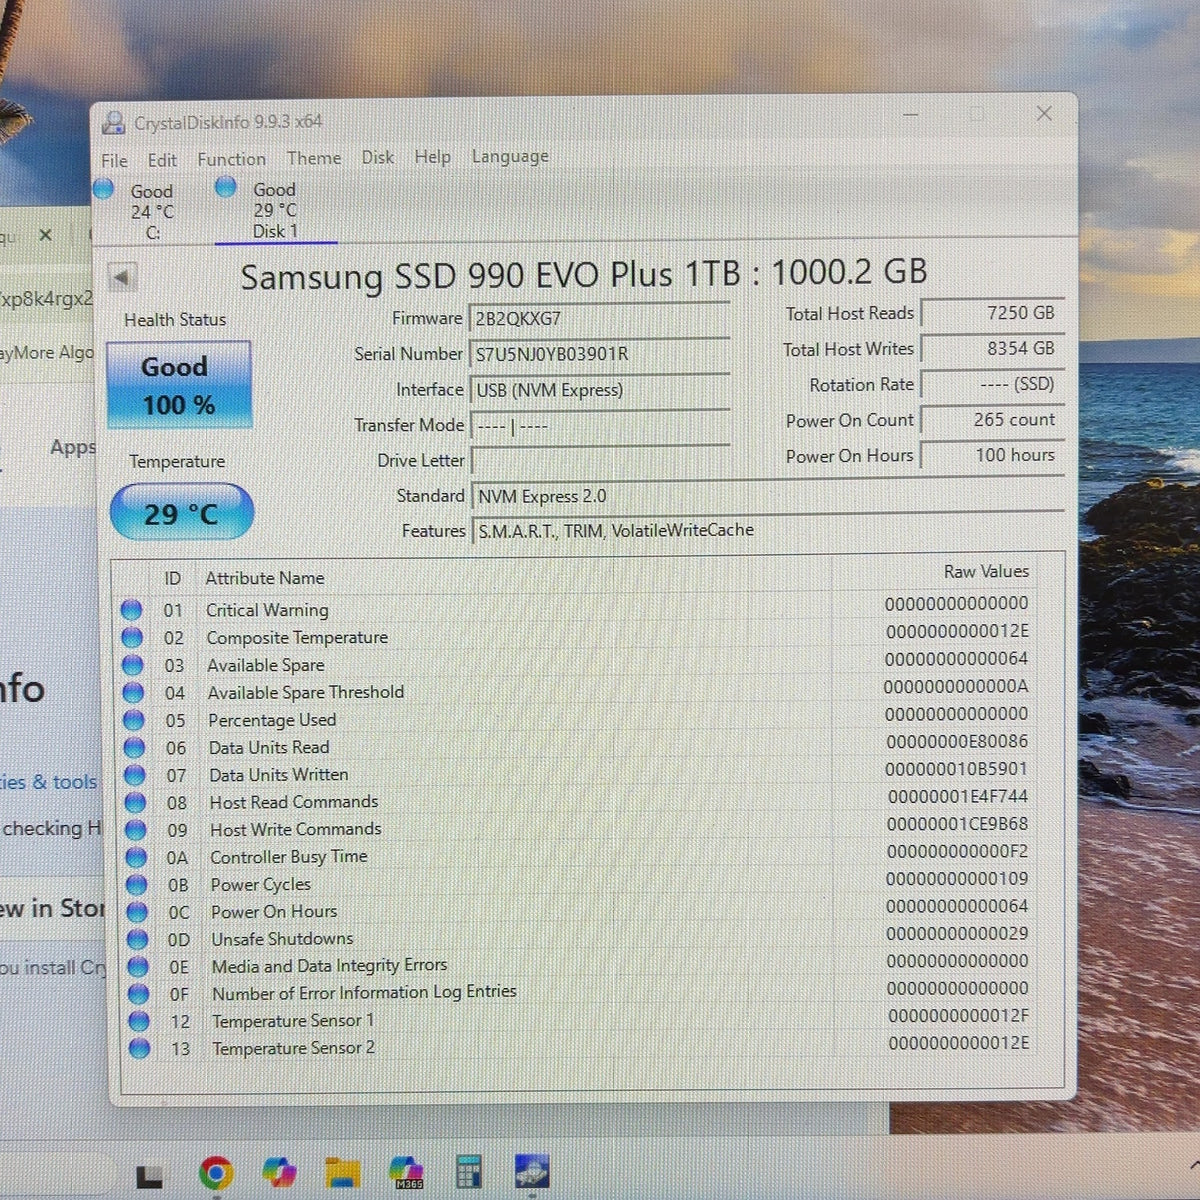Open the Language menu
Image resolution: width=1200 pixels, height=1200 pixels.
510,157
